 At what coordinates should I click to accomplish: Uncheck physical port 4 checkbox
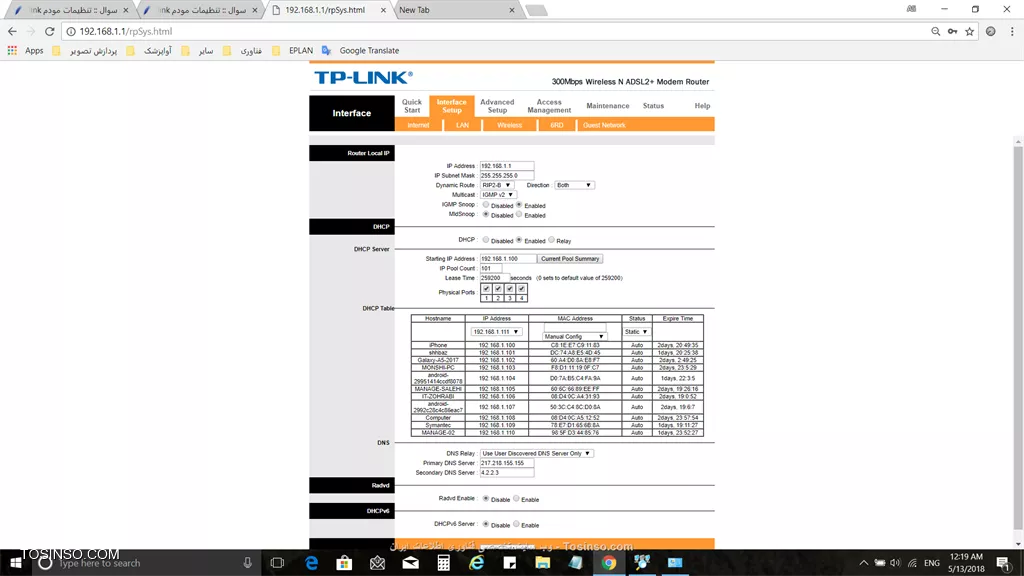point(522,289)
